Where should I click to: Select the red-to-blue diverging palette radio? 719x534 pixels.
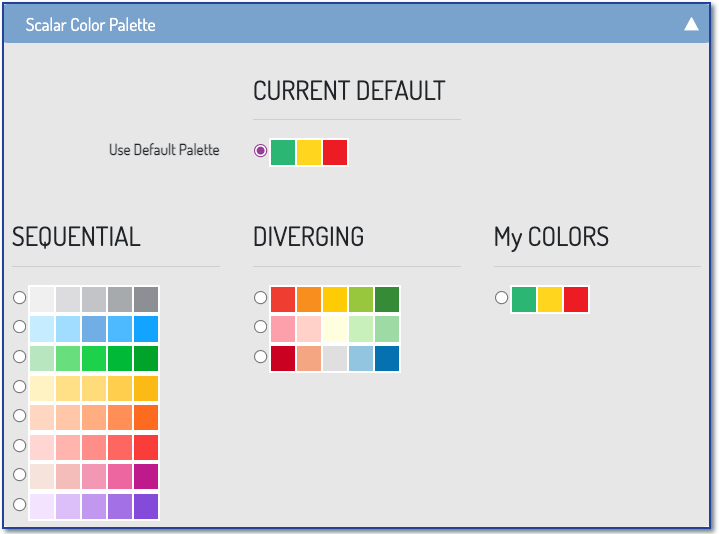(261, 356)
